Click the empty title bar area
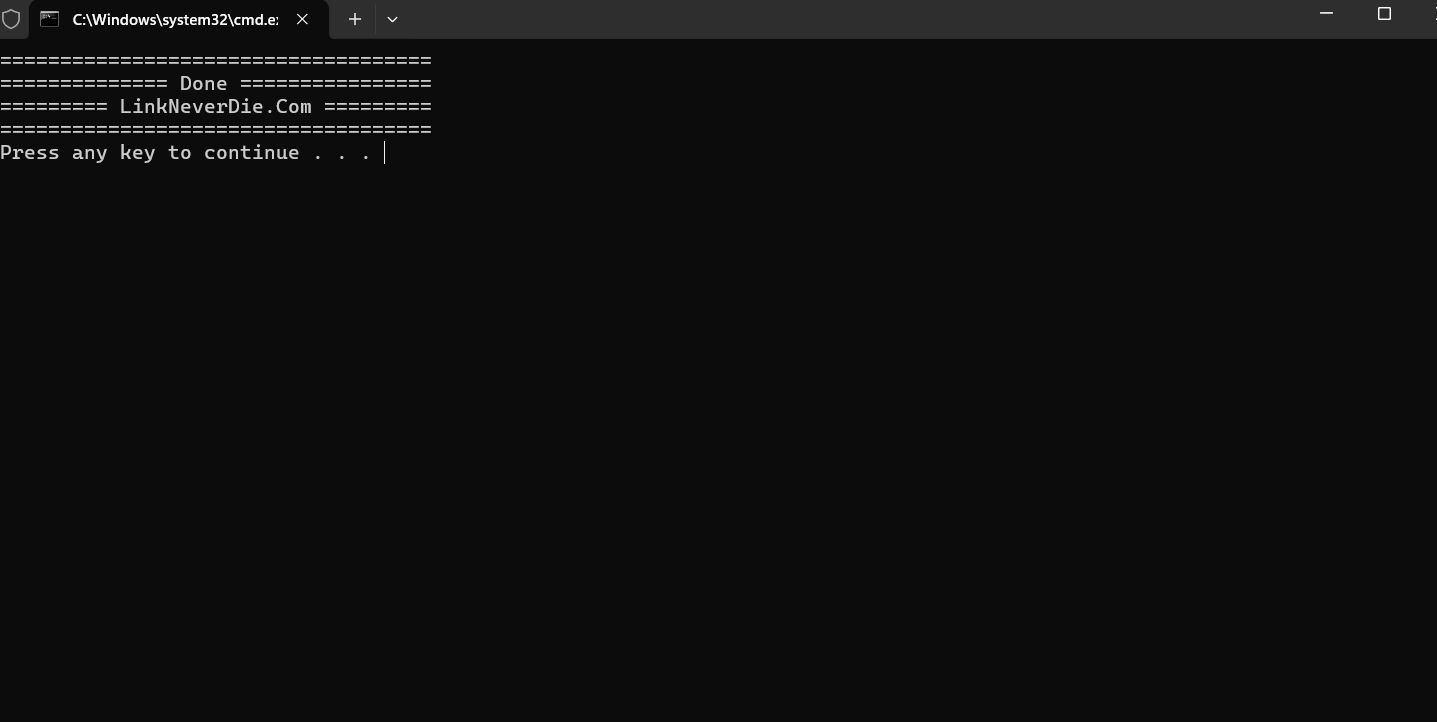Screen dimensions: 1437x722 pyautogui.click(x=850, y=19)
